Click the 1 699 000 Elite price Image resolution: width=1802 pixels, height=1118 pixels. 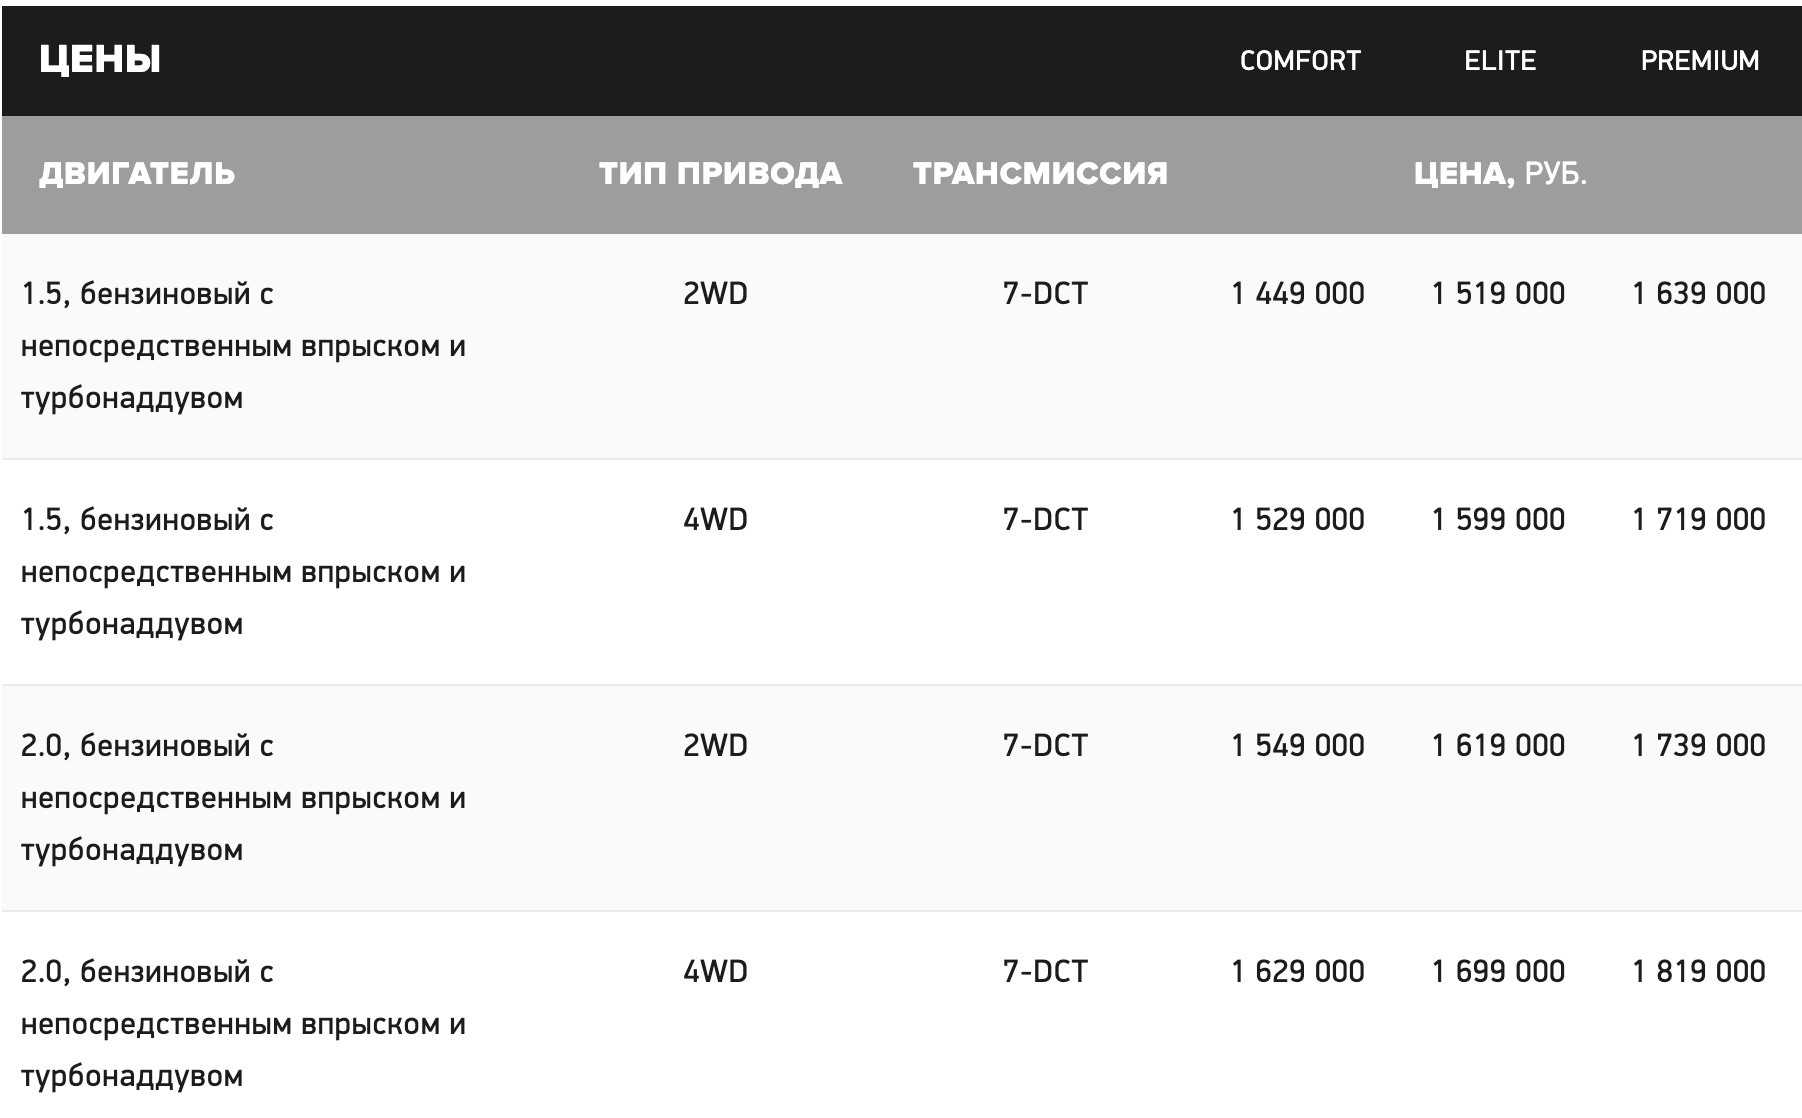click(x=1498, y=972)
